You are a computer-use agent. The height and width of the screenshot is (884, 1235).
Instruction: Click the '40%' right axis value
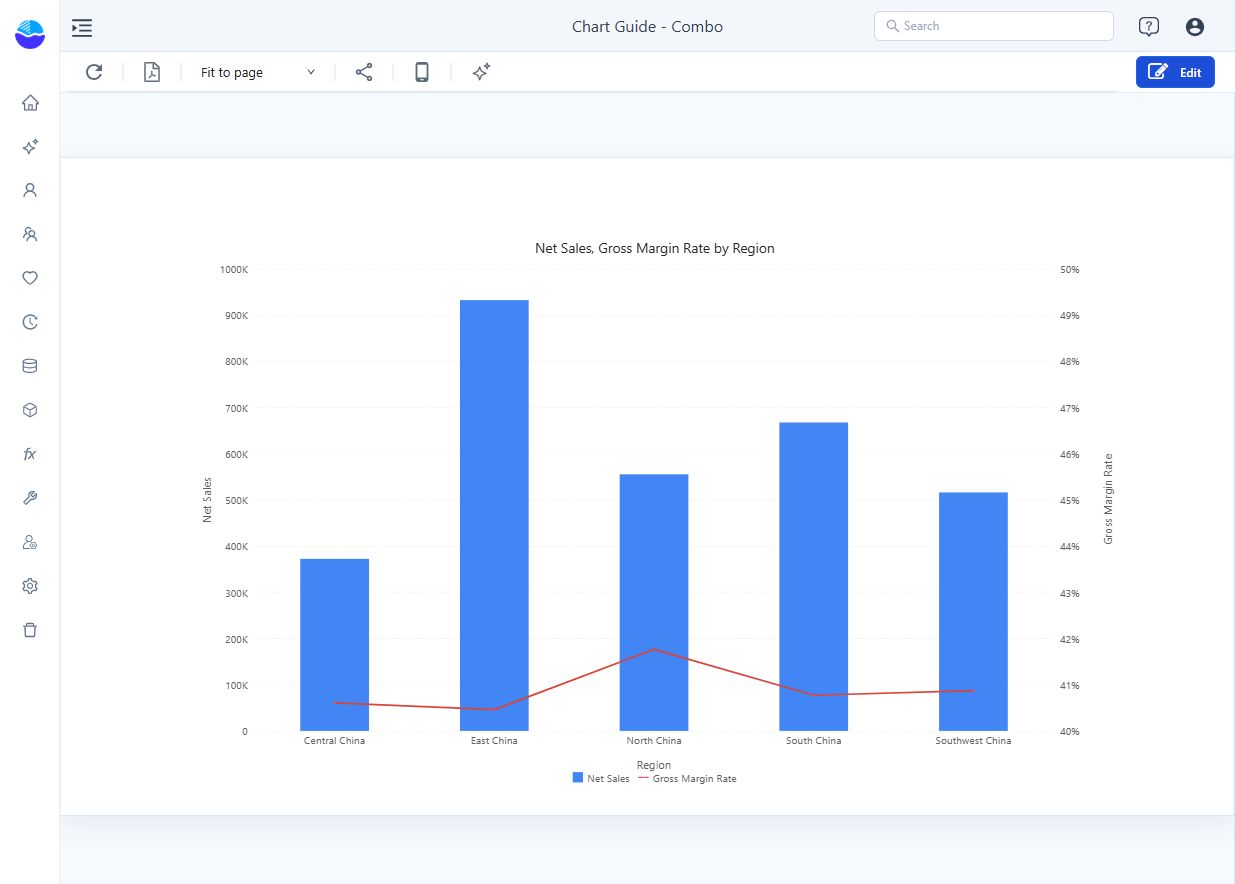(1069, 731)
